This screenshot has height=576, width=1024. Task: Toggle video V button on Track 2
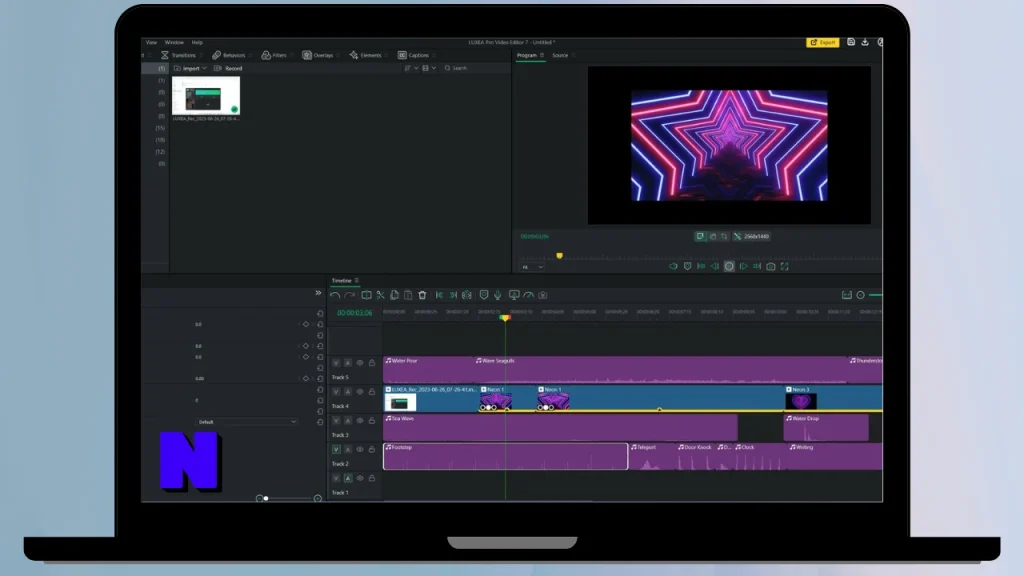336,449
